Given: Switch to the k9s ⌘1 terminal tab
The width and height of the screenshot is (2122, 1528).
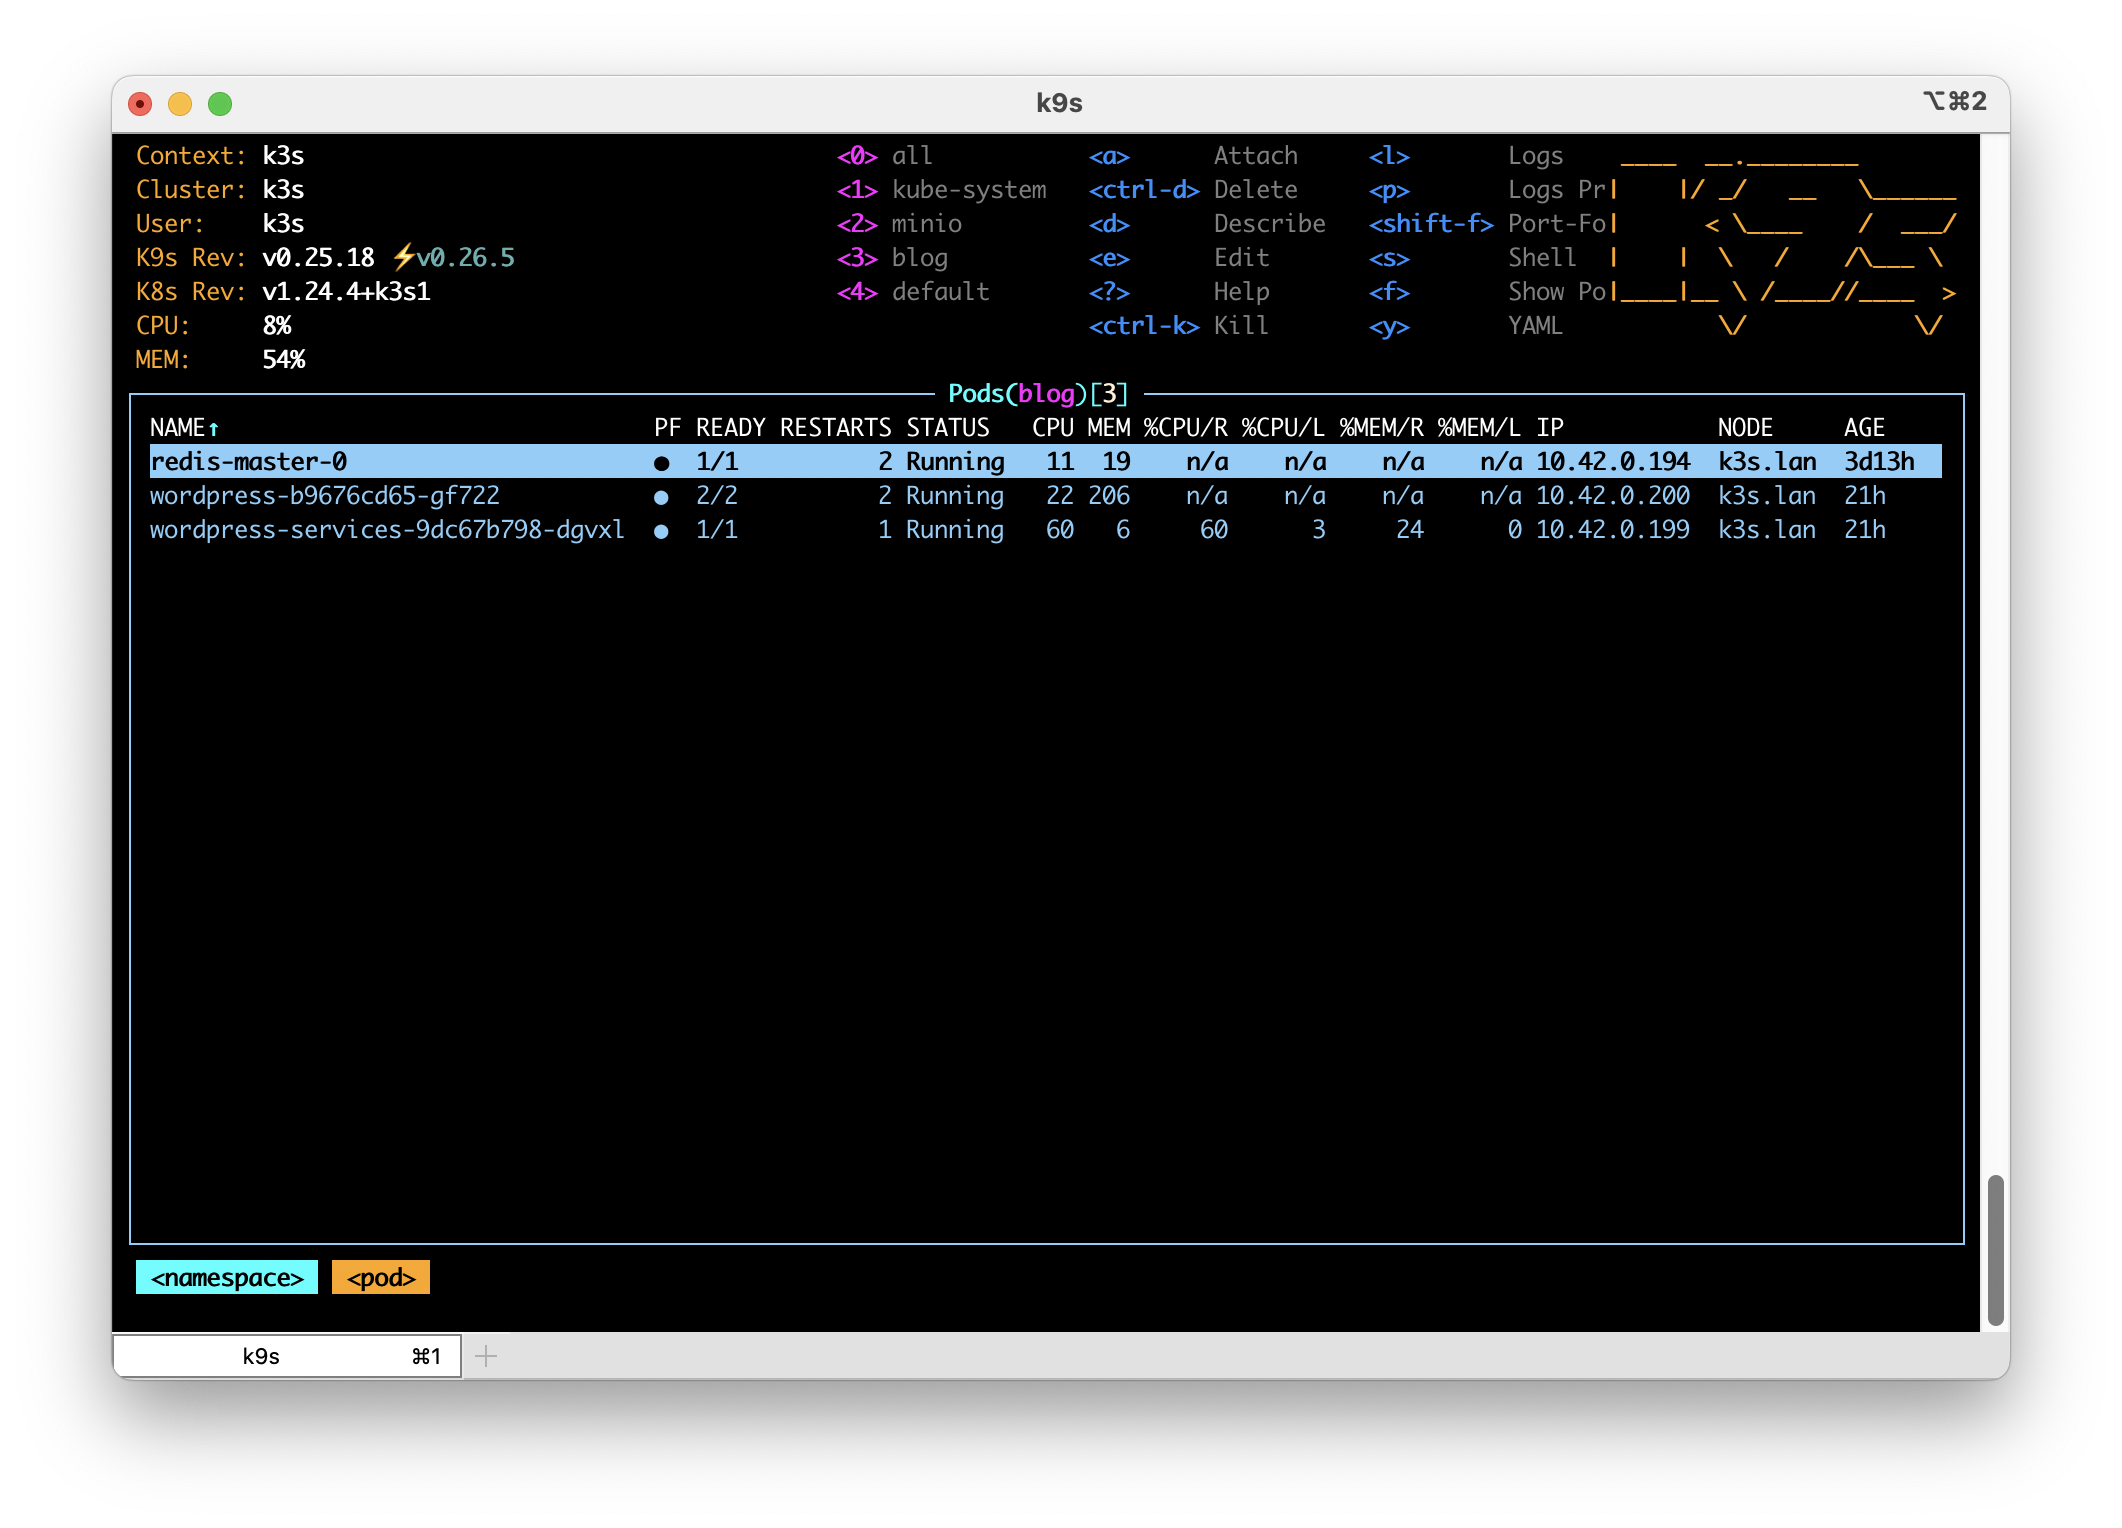Looking at the screenshot, I should (287, 1356).
